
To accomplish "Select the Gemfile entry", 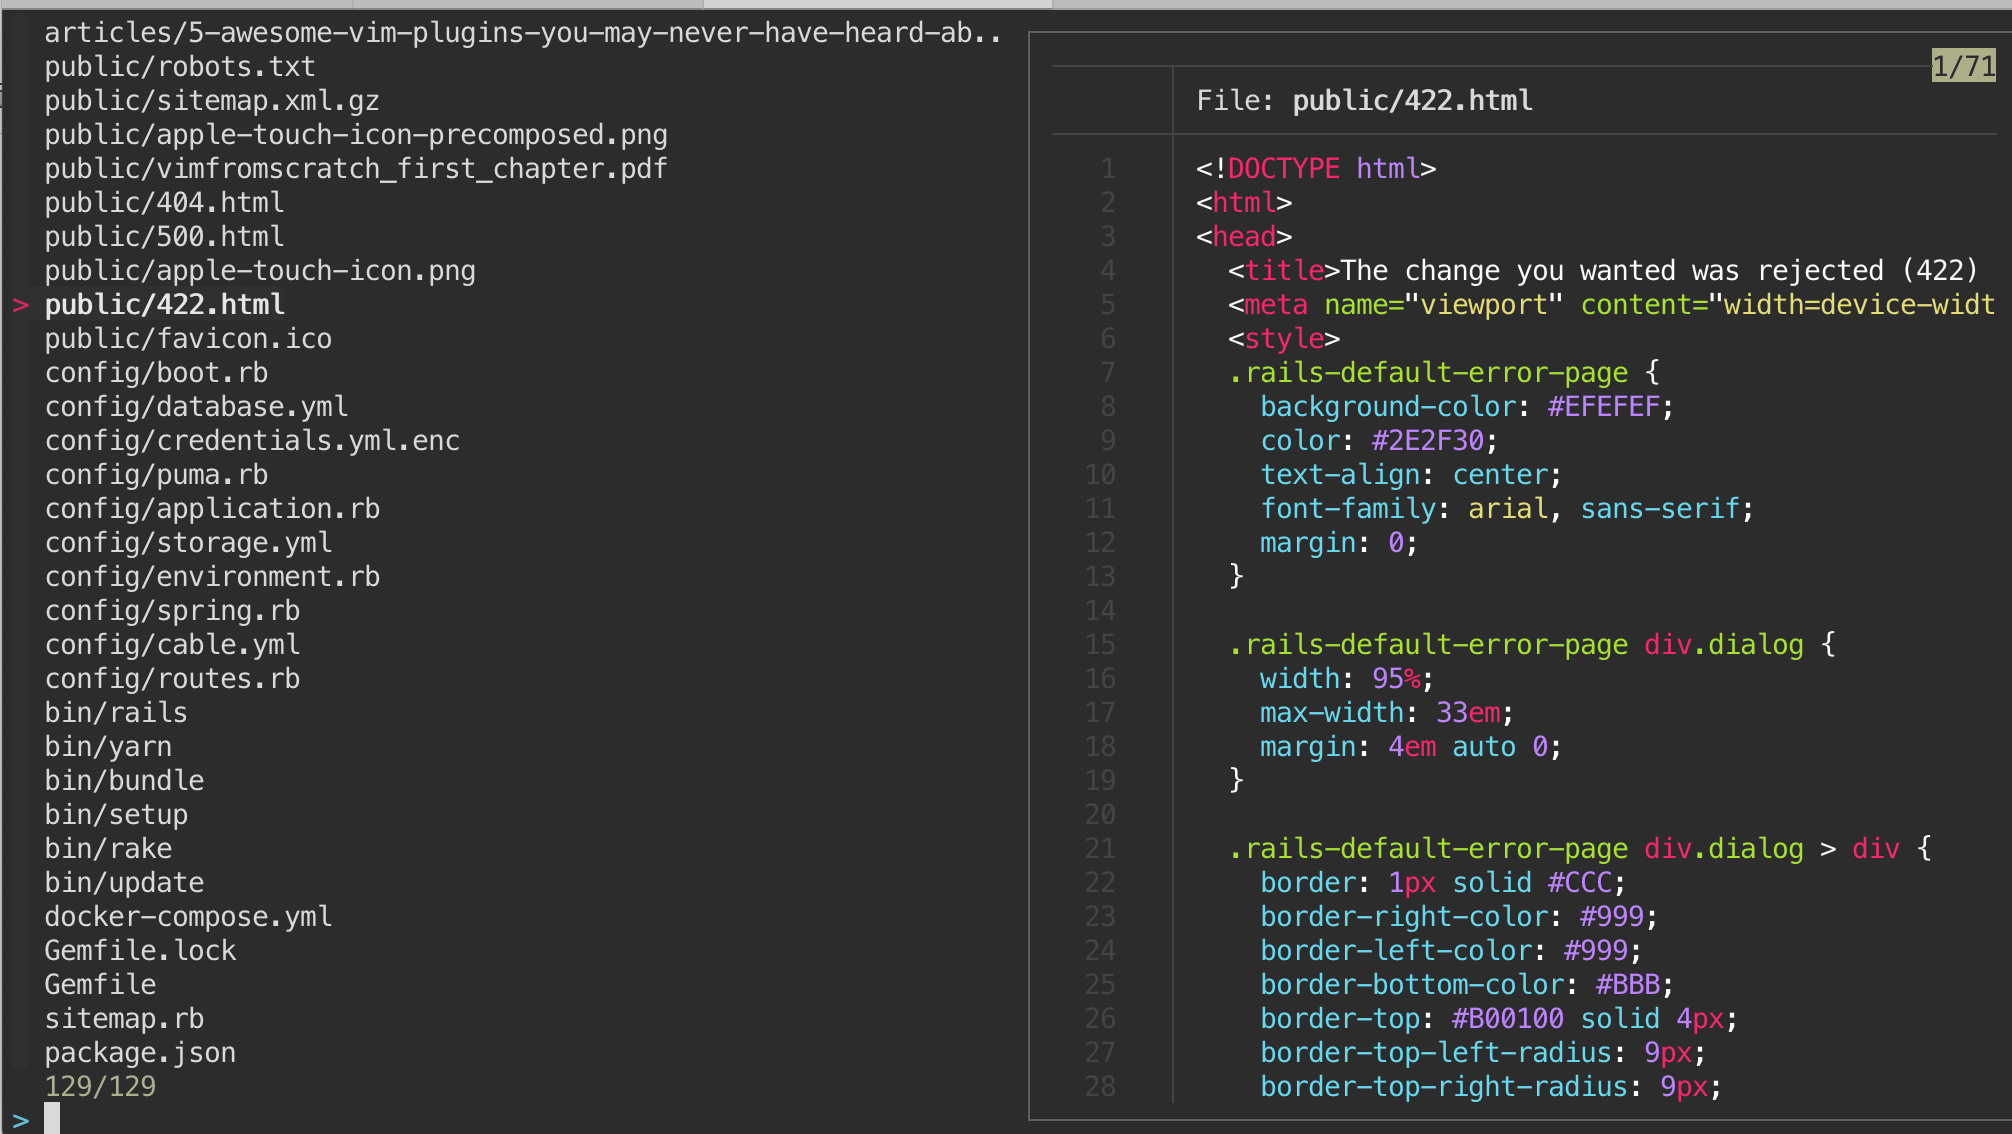I will [x=100, y=984].
